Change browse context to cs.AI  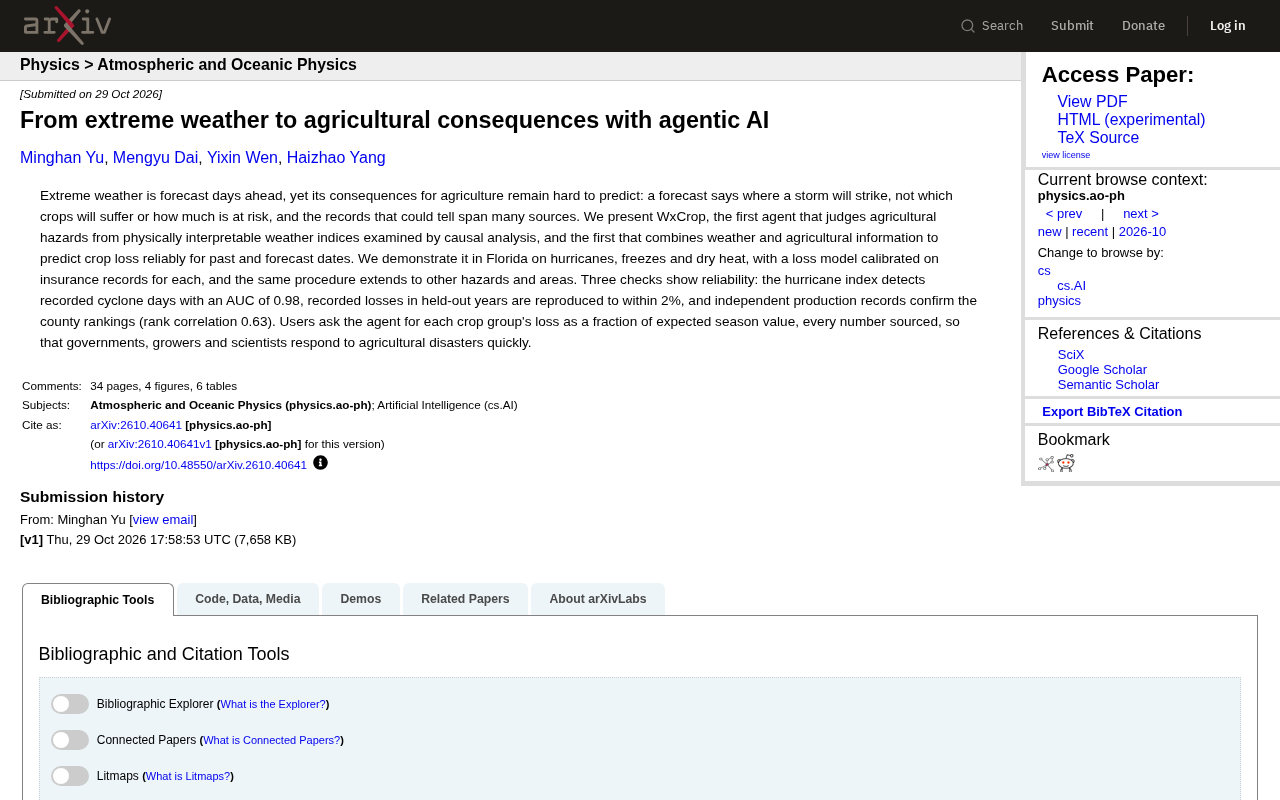pyautogui.click(x=1072, y=286)
